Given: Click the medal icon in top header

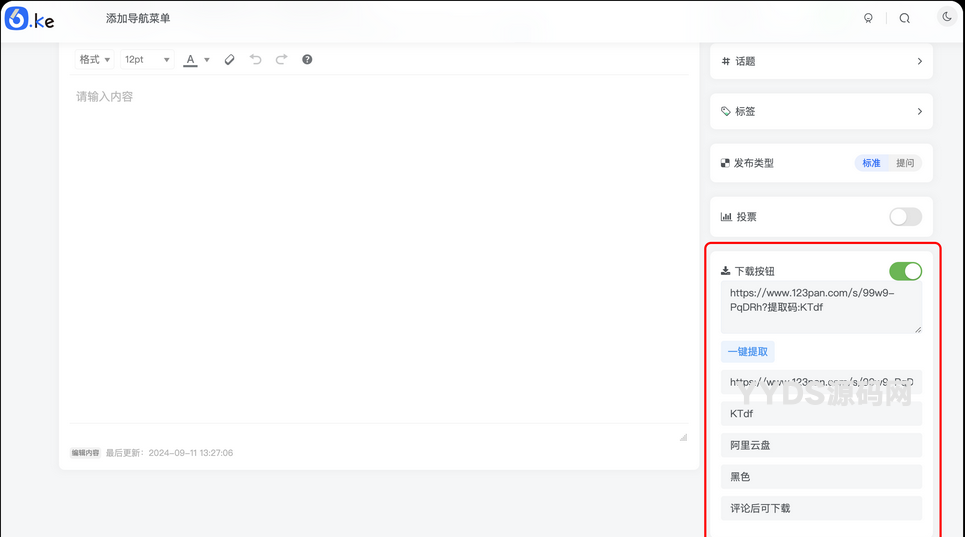Looking at the screenshot, I should [x=868, y=18].
